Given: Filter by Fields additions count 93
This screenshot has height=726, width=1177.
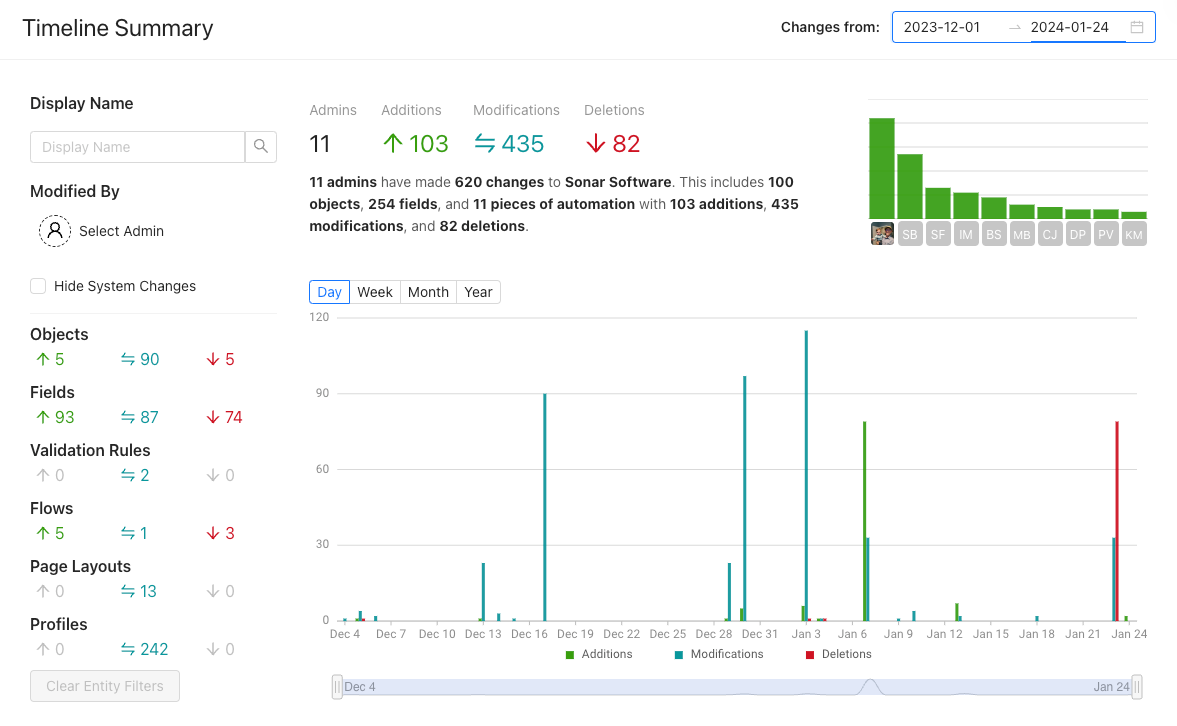Looking at the screenshot, I should tap(56, 417).
